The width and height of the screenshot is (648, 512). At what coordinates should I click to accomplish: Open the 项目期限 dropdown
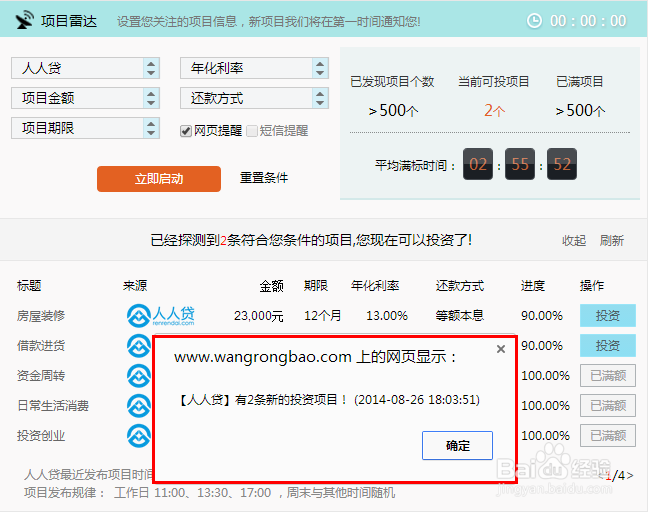(86, 128)
